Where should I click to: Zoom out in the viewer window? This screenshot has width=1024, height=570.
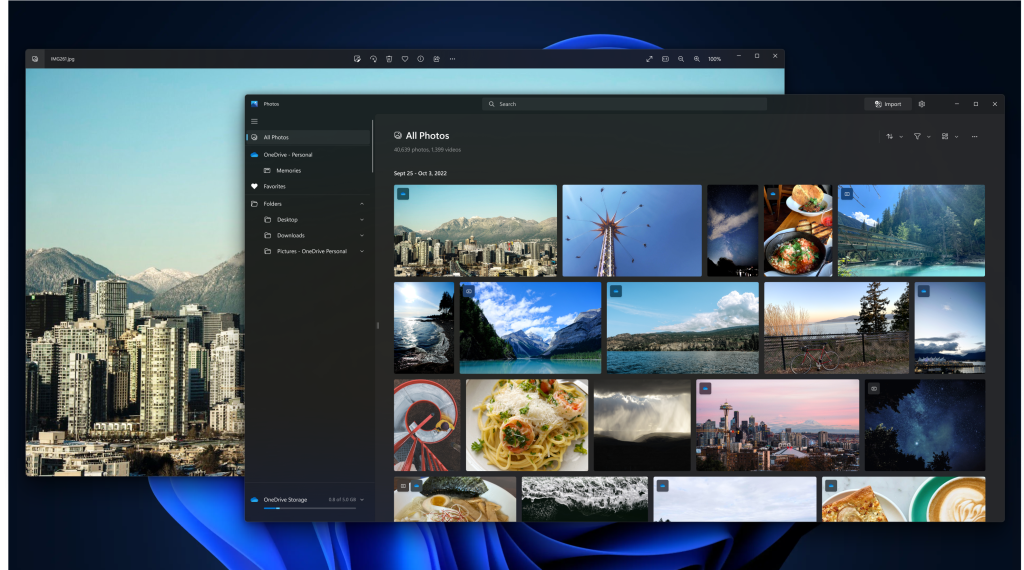[x=680, y=59]
